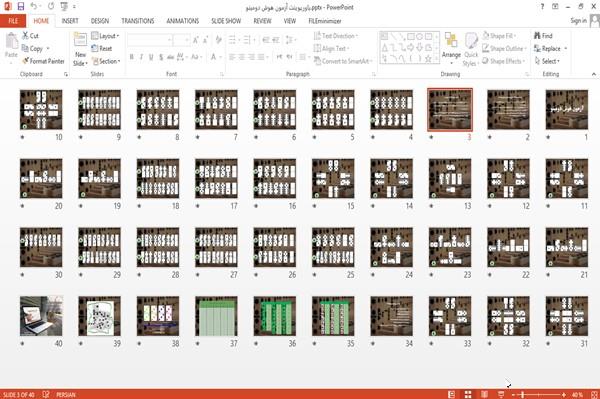Click Convert to SmartArt
This screenshot has width=600, height=399.
tap(343, 61)
